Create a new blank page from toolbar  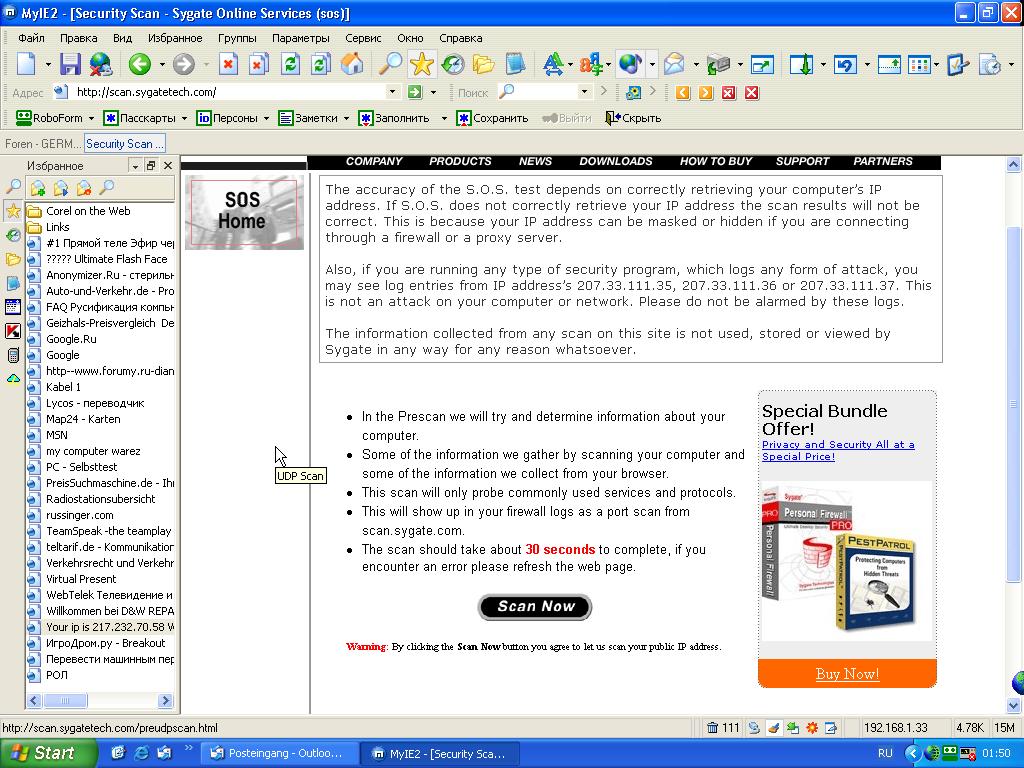[26, 64]
